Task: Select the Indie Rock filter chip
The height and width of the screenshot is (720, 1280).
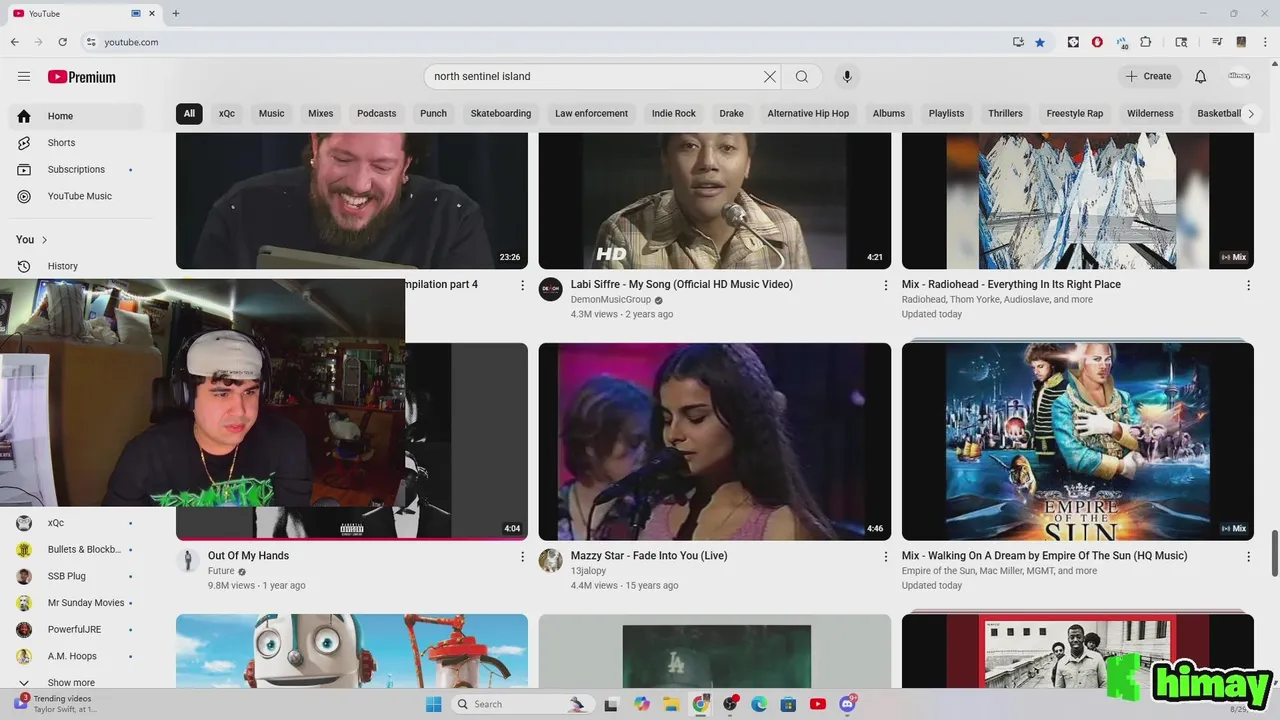Action: point(674,113)
